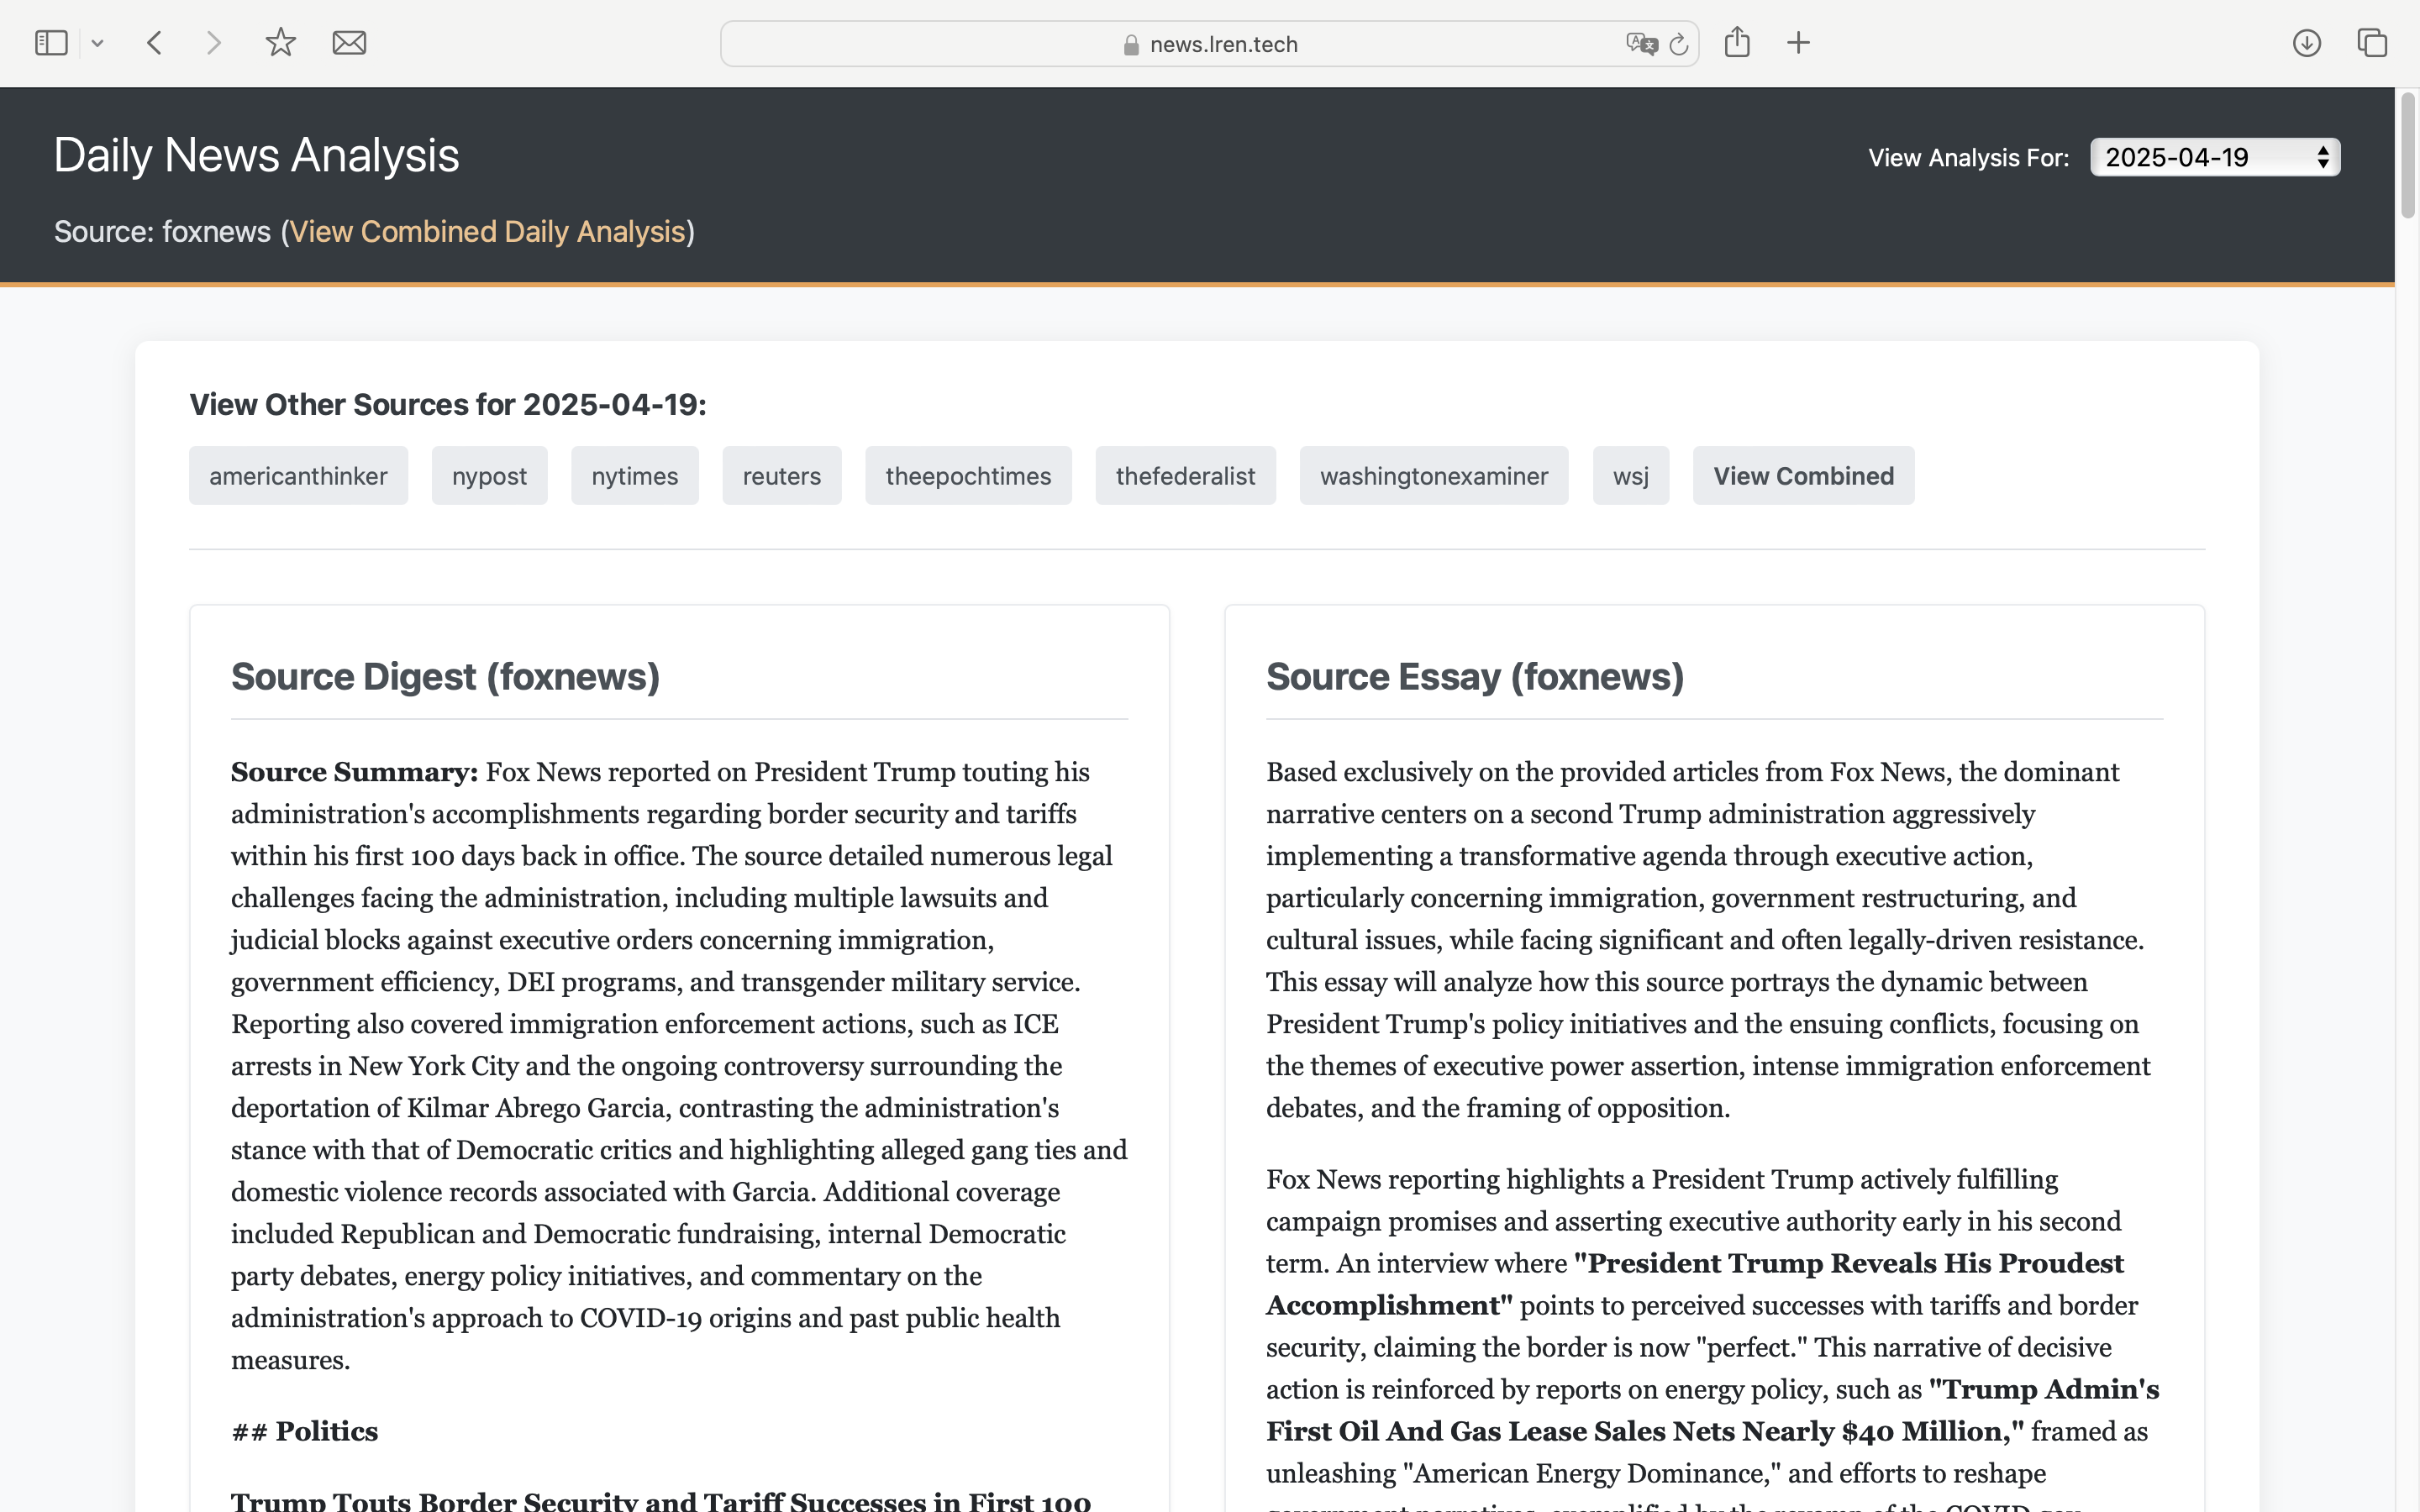Click the vertical page scrollbar
Screen dimensions: 2420x1512
tap(2407, 155)
